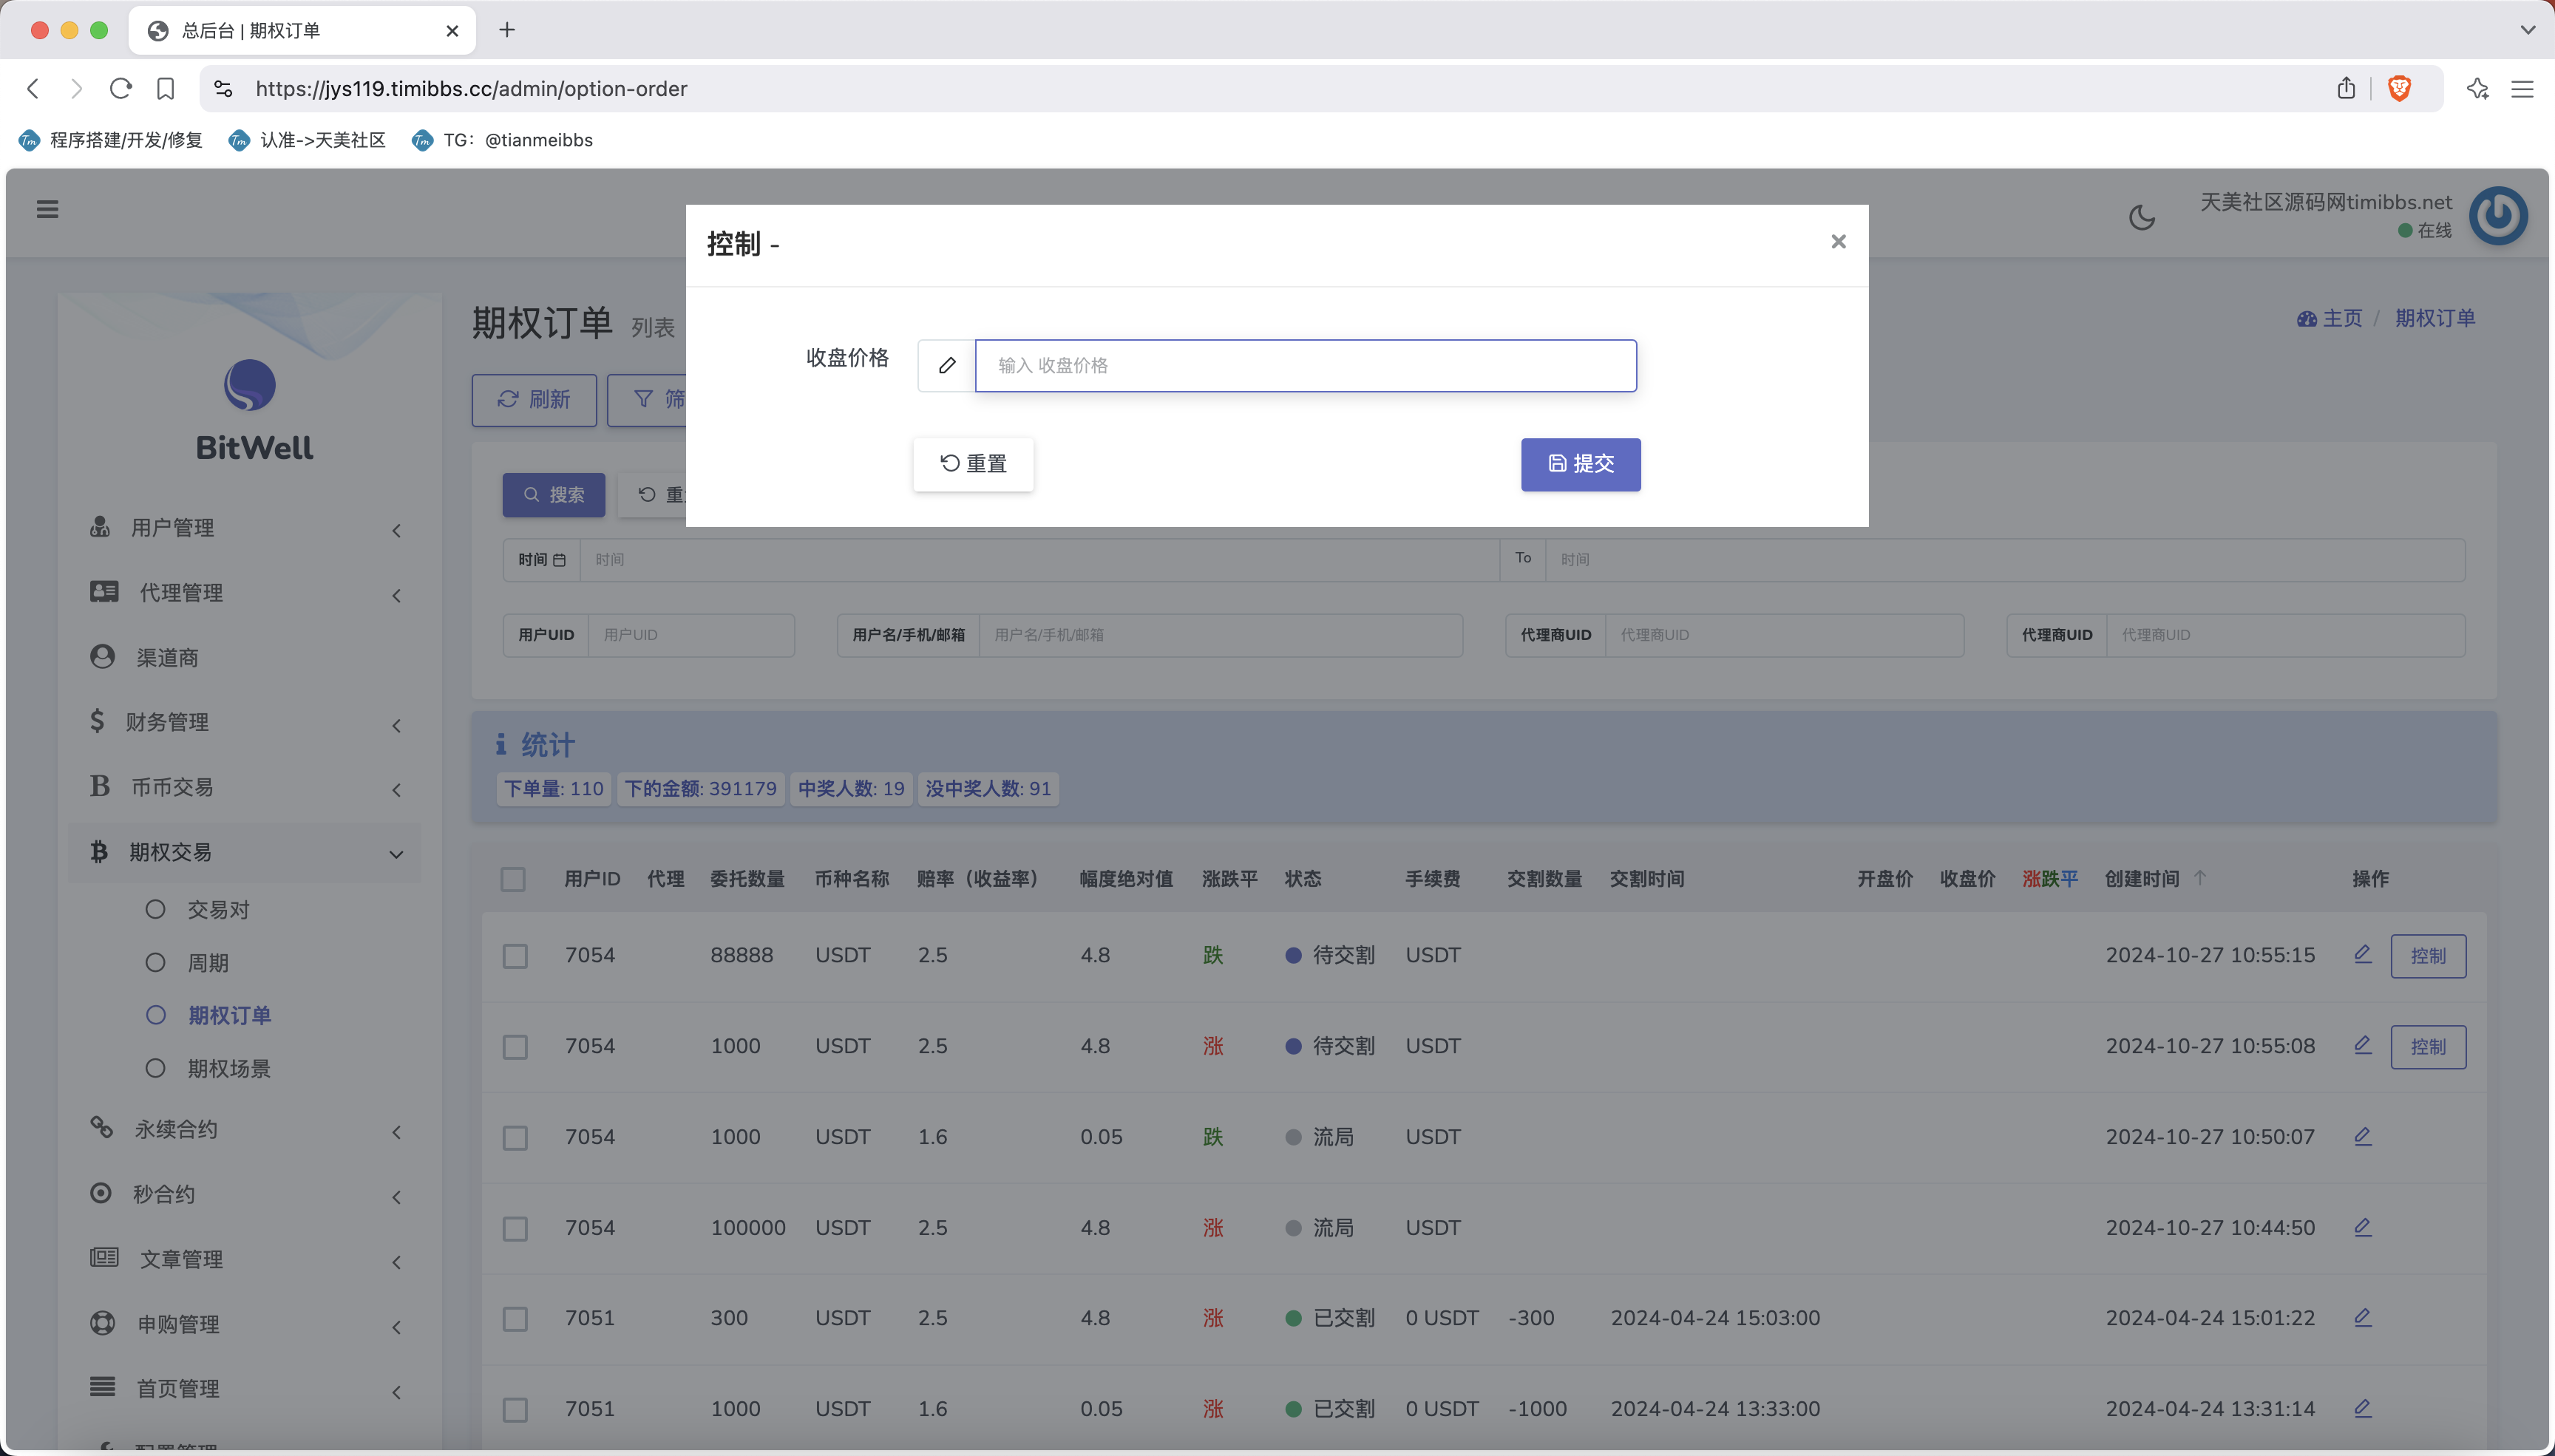The width and height of the screenshot is (2555, 1456).
Task: Go back with browser back arrow
Action: [33, 89]
